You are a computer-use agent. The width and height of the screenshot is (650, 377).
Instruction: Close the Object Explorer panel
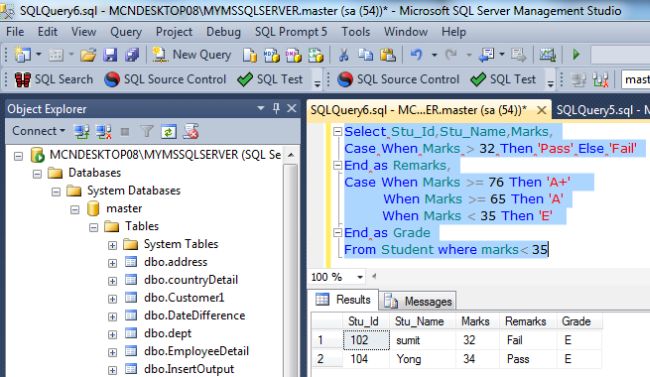292,109
